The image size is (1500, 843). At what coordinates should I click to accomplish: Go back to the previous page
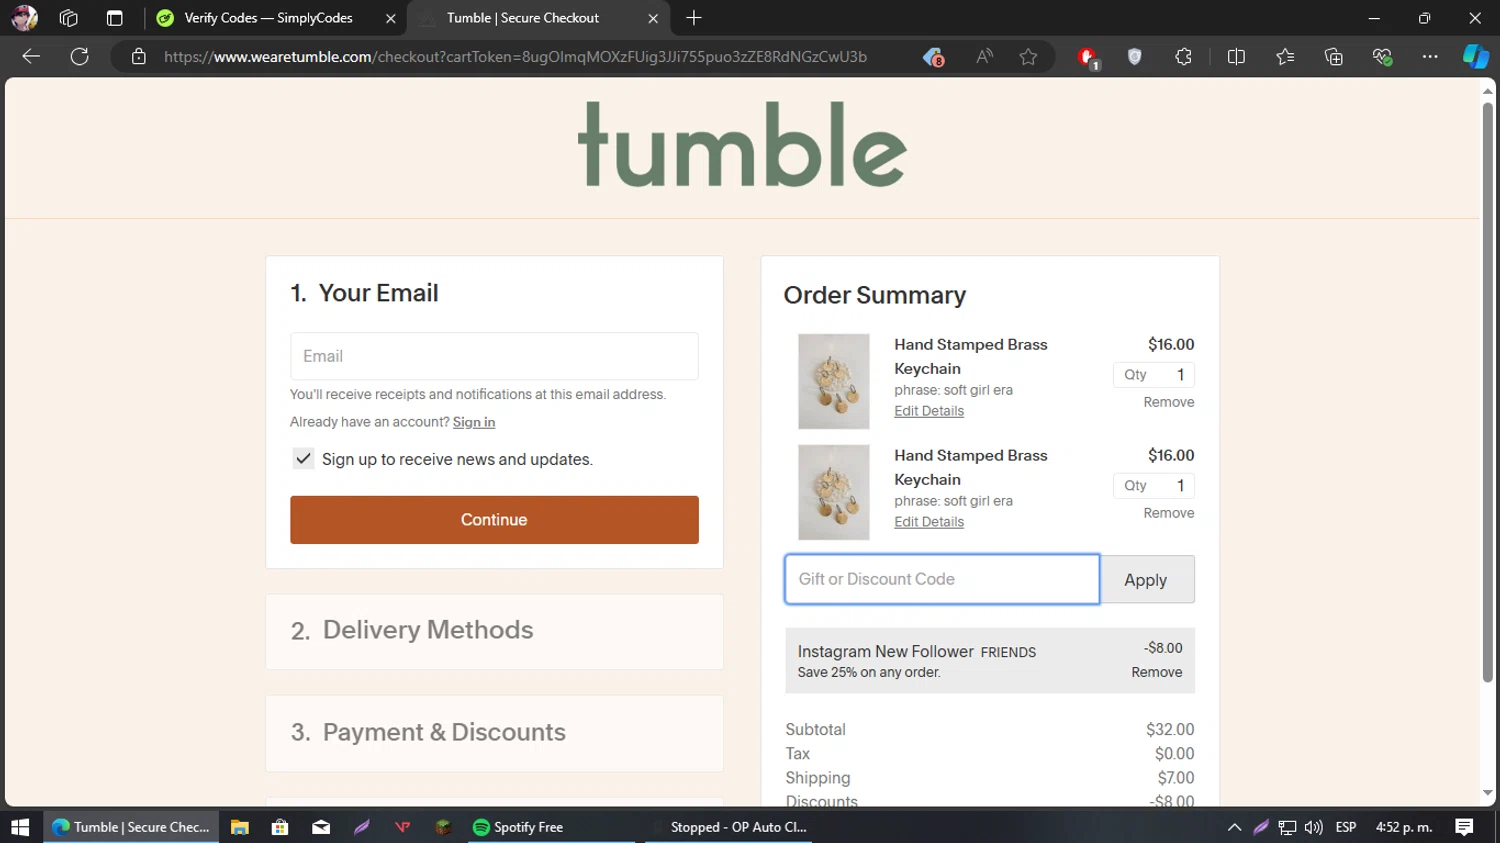tap(31, 57)
